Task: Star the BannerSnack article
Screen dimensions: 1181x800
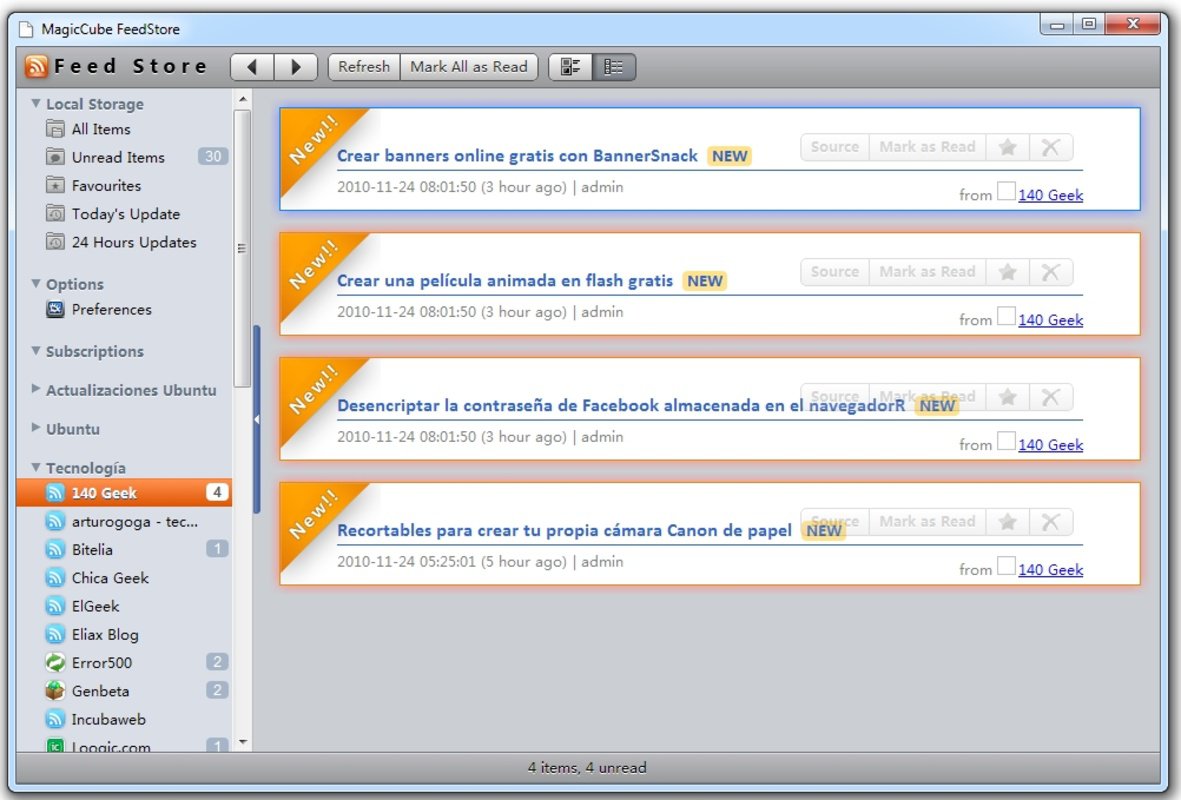Action: click(1008, 147)
